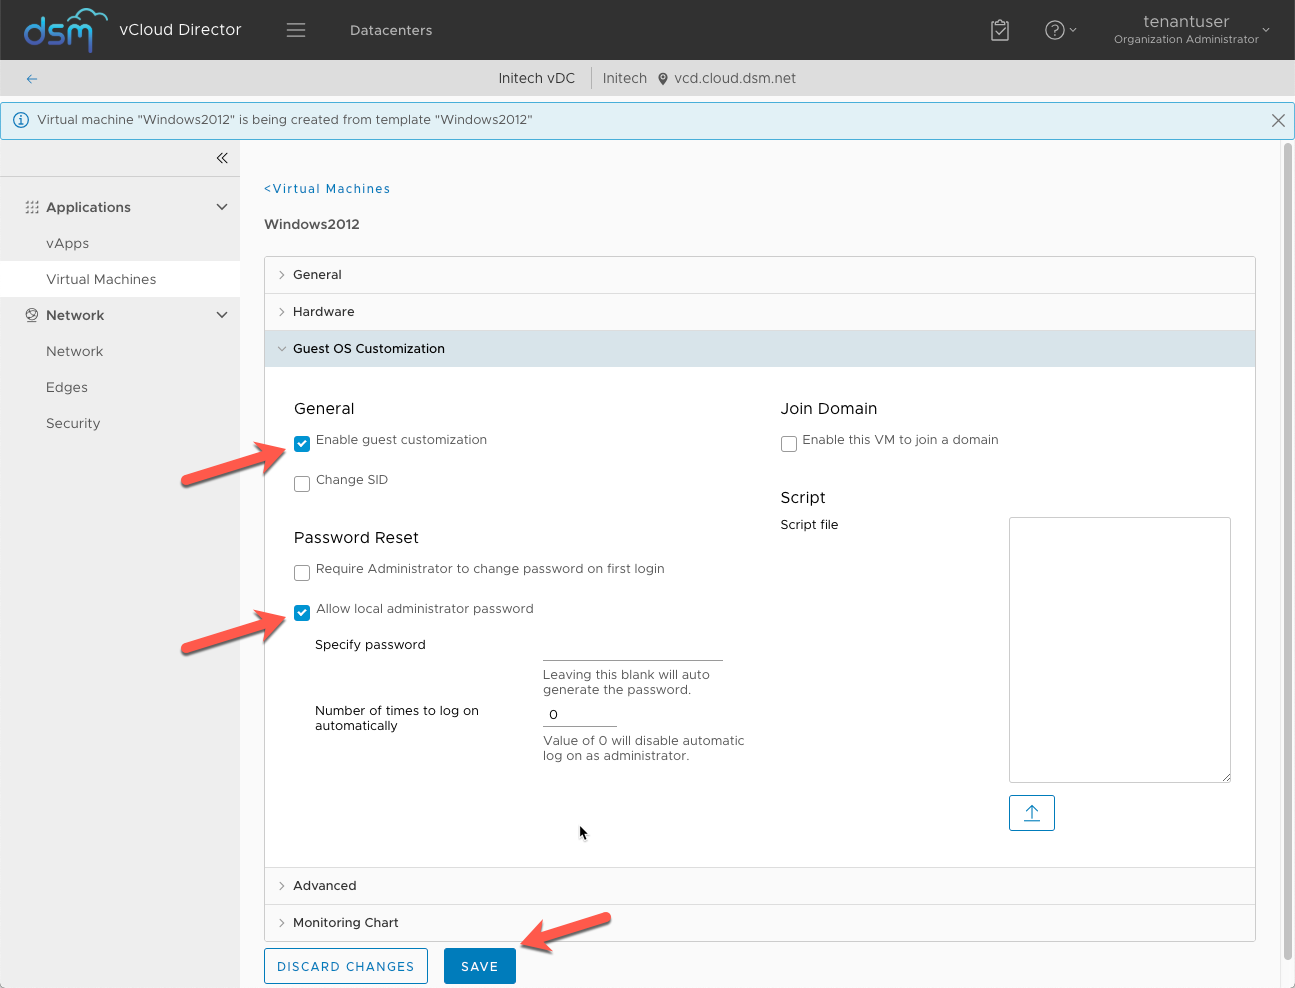The image size is (1295, 988).
Task: Check the Change SID checkbox
Action: point(302,484)
